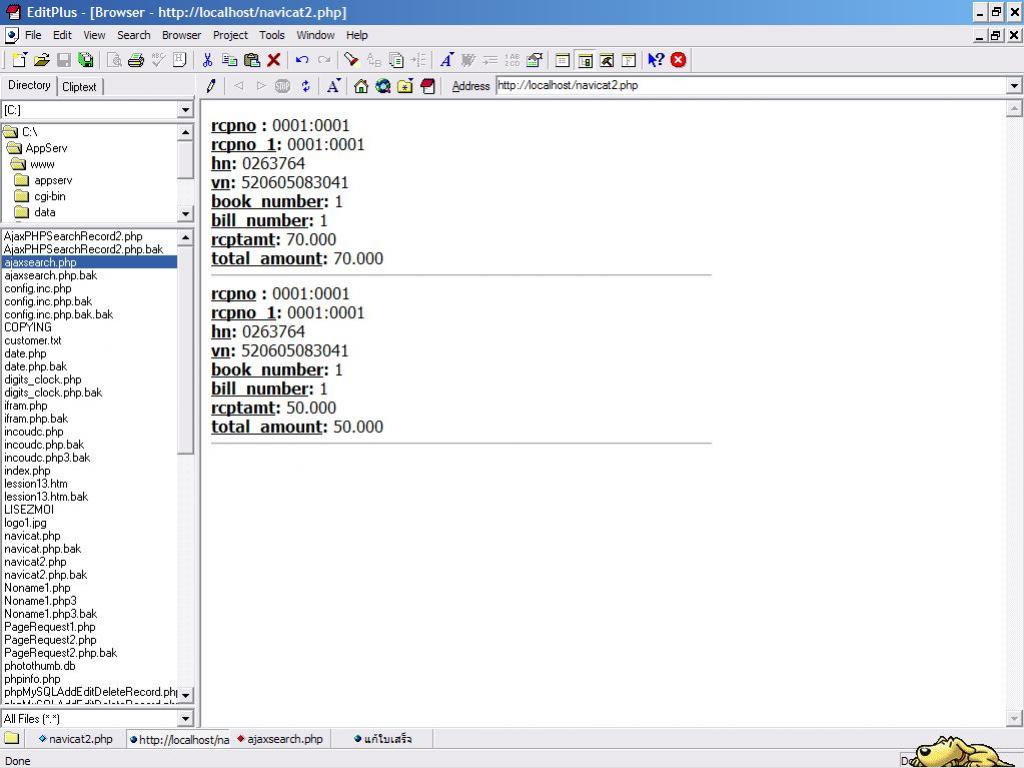
Task: Click the browser Refresh icon
Action: tap(306, 86)
